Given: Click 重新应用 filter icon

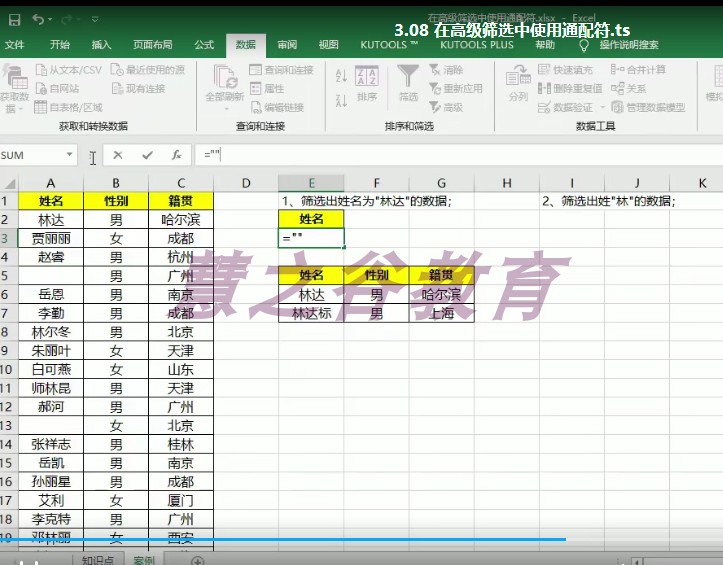Looking at the screenshot, I should pos(435,88).
